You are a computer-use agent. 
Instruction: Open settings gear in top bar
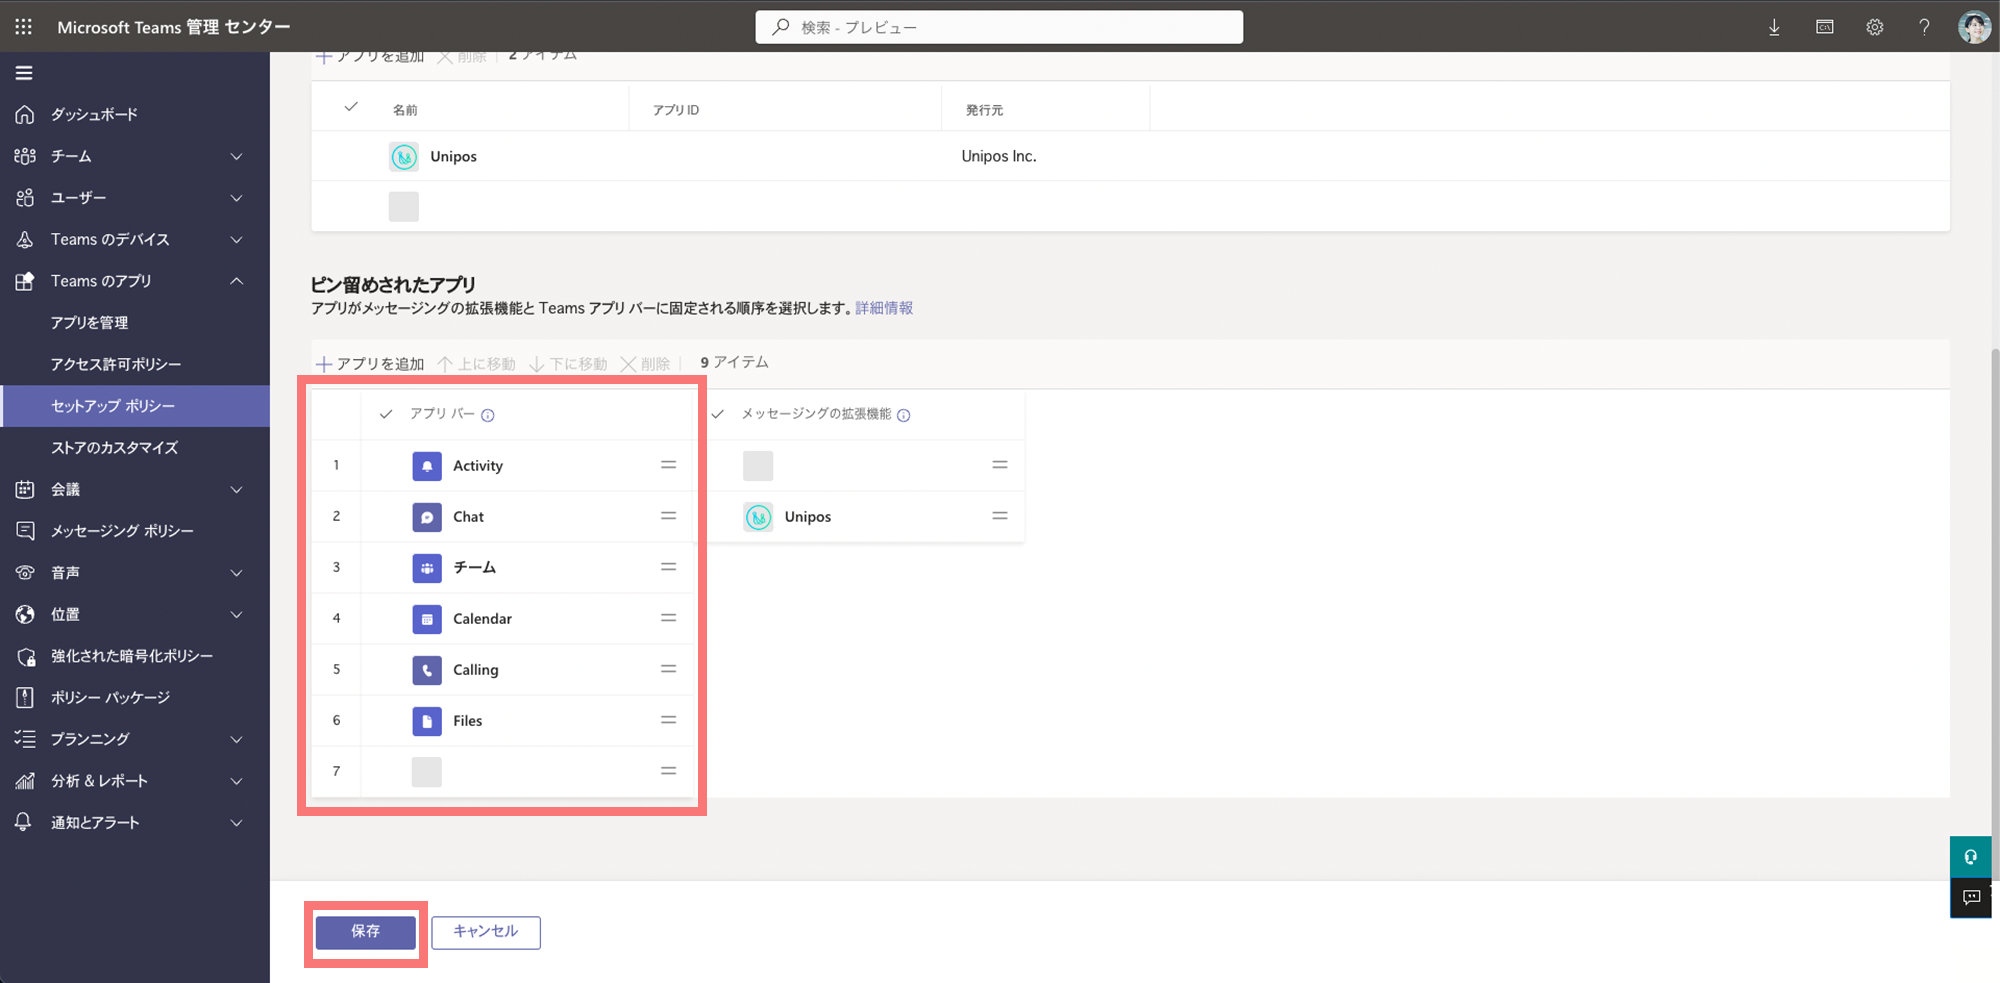point(1874,27)
